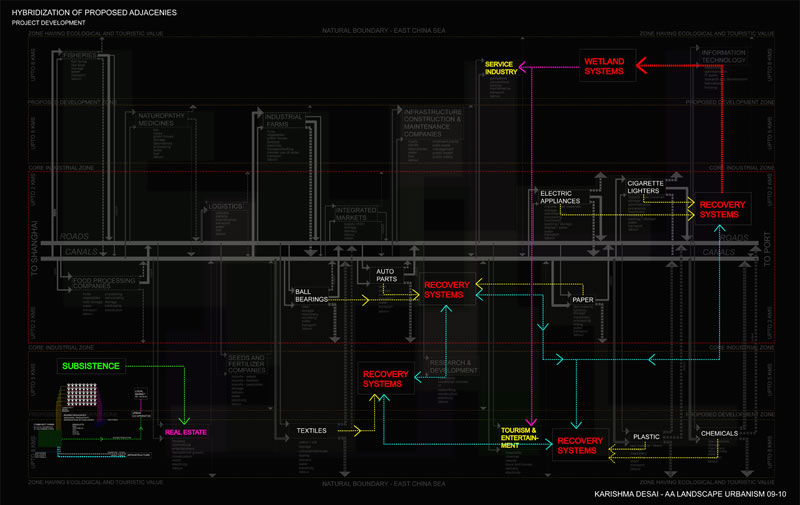
Task: Click the "PROJECT DEVELOPMENT" subtitle
Action: [x=48, y=23]
